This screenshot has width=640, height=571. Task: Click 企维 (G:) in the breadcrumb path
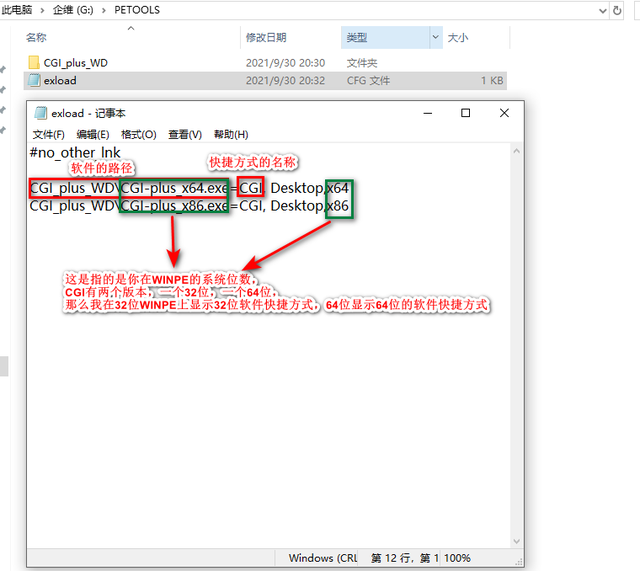(73, 10)
